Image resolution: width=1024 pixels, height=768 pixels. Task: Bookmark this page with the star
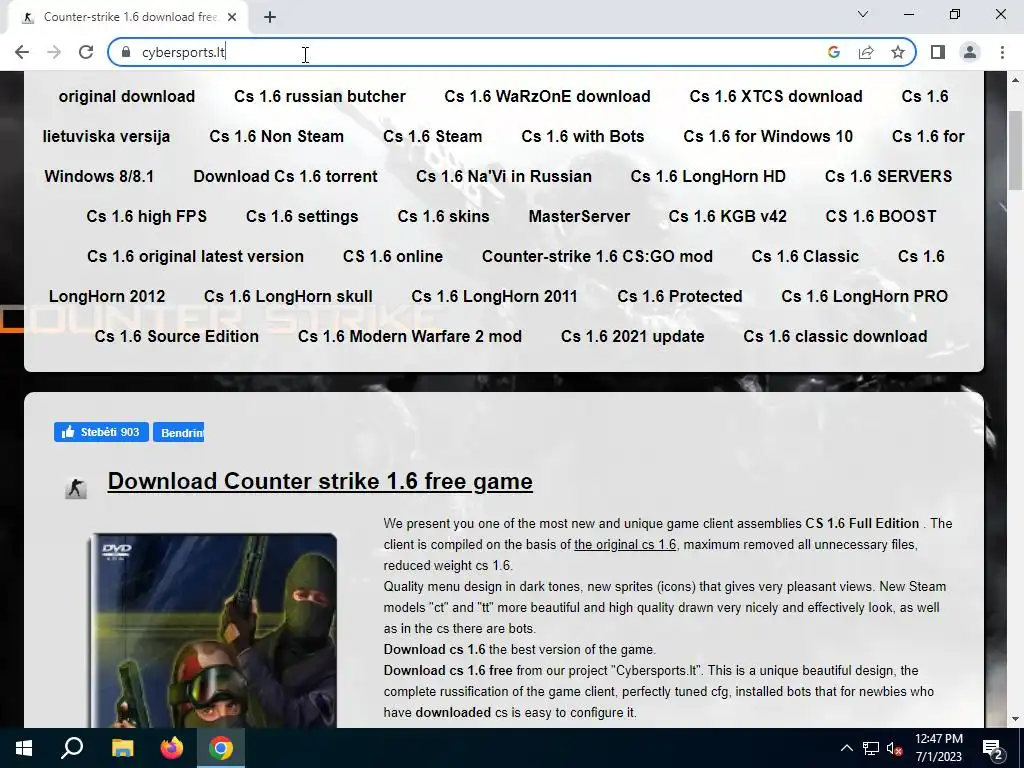[x=898, y=52]
